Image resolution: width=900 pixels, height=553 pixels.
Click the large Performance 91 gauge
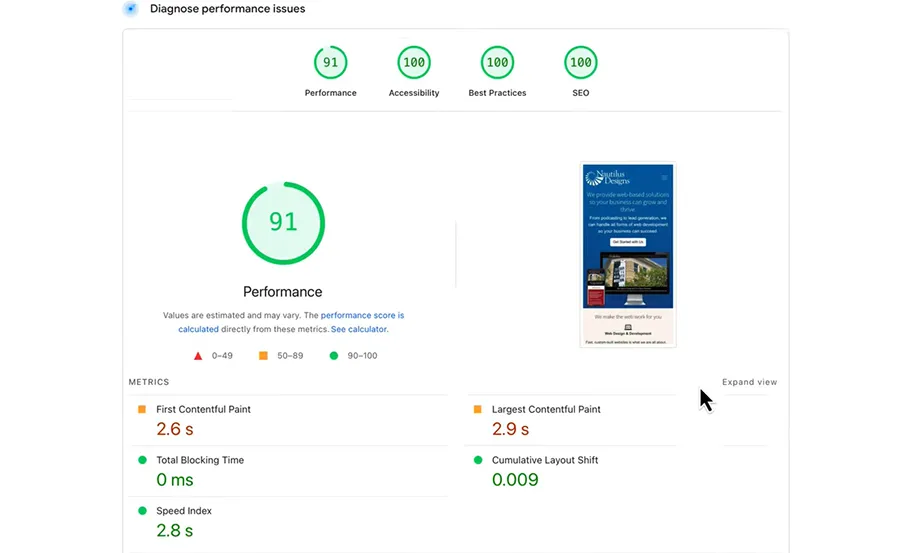[x=283, y=222]
